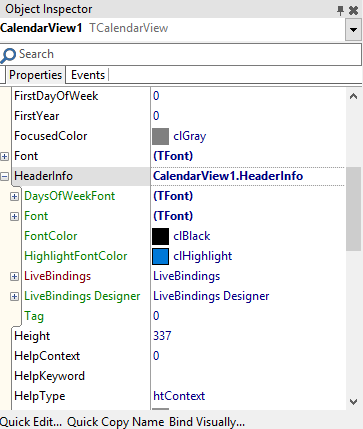363x429 pixels.
Task: Click the scrollbar up arrow
Action: click(353, 97)
